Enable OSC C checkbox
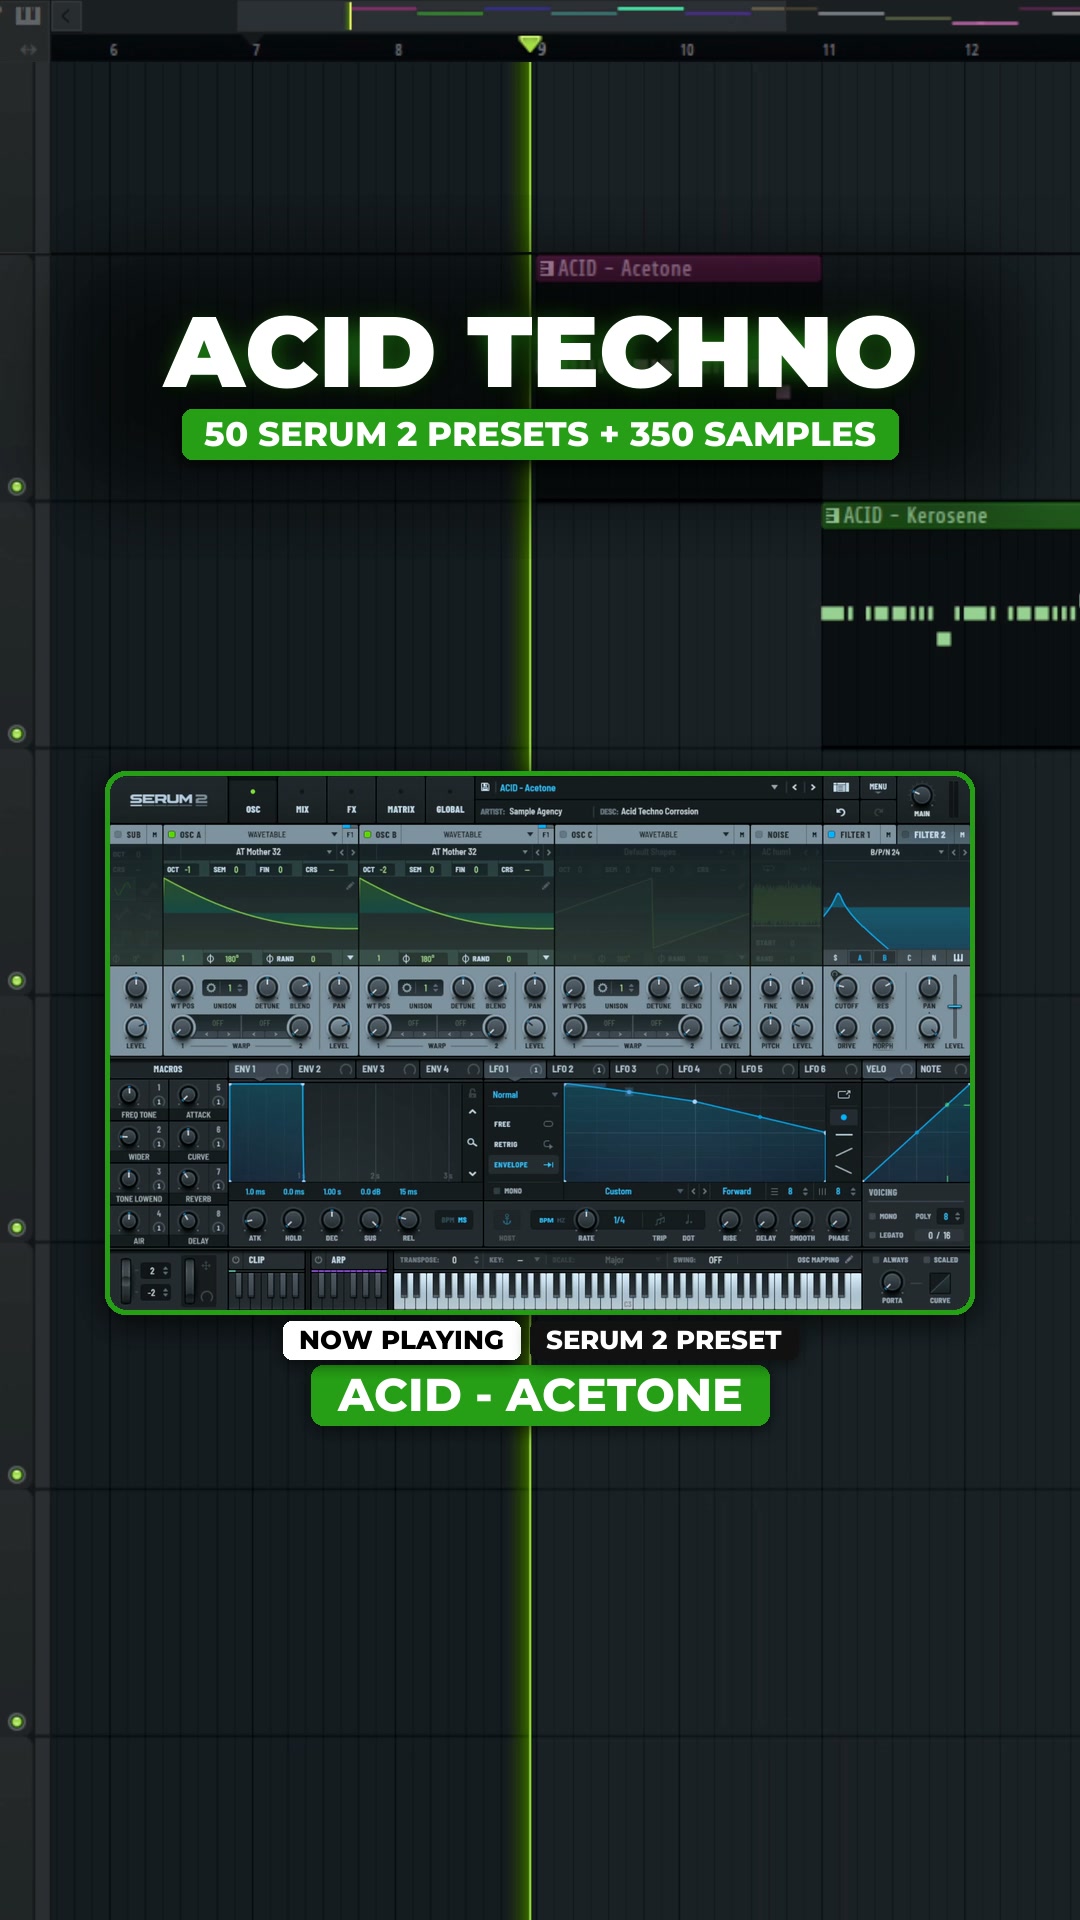Screen dimensions: 1080x1920 564,834
